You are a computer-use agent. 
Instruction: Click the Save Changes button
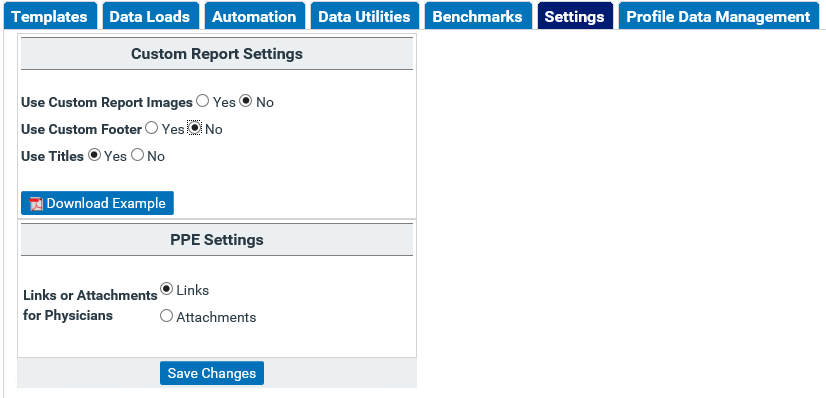pyautogui.click(x=212, y=373)
